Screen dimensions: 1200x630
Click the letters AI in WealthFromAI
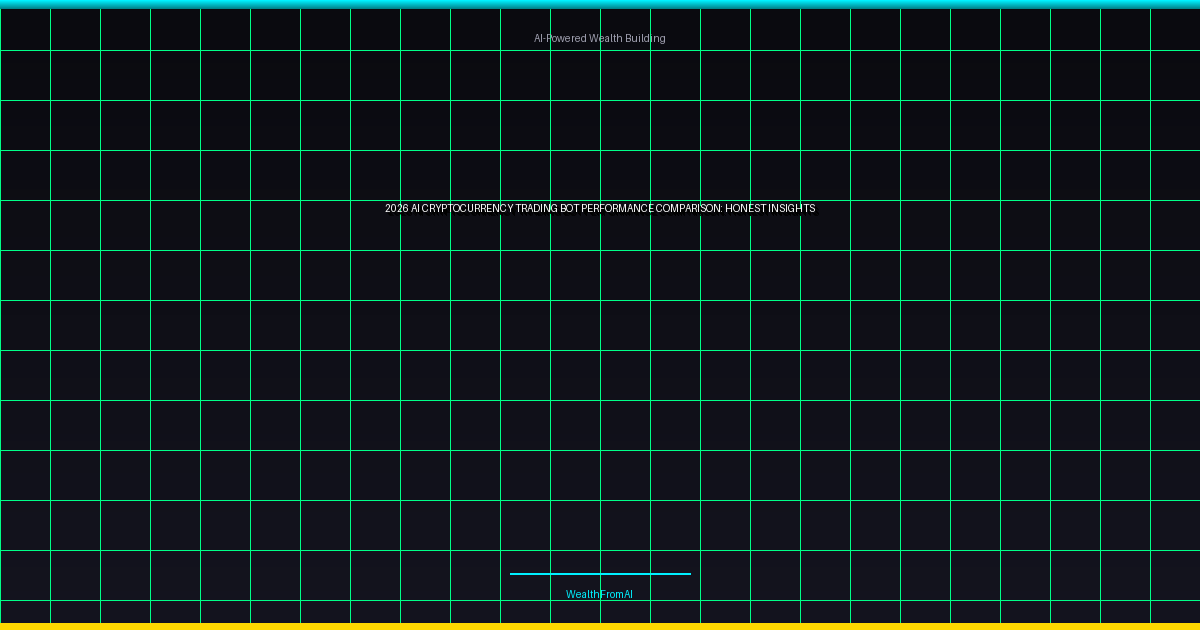(627, 594)
